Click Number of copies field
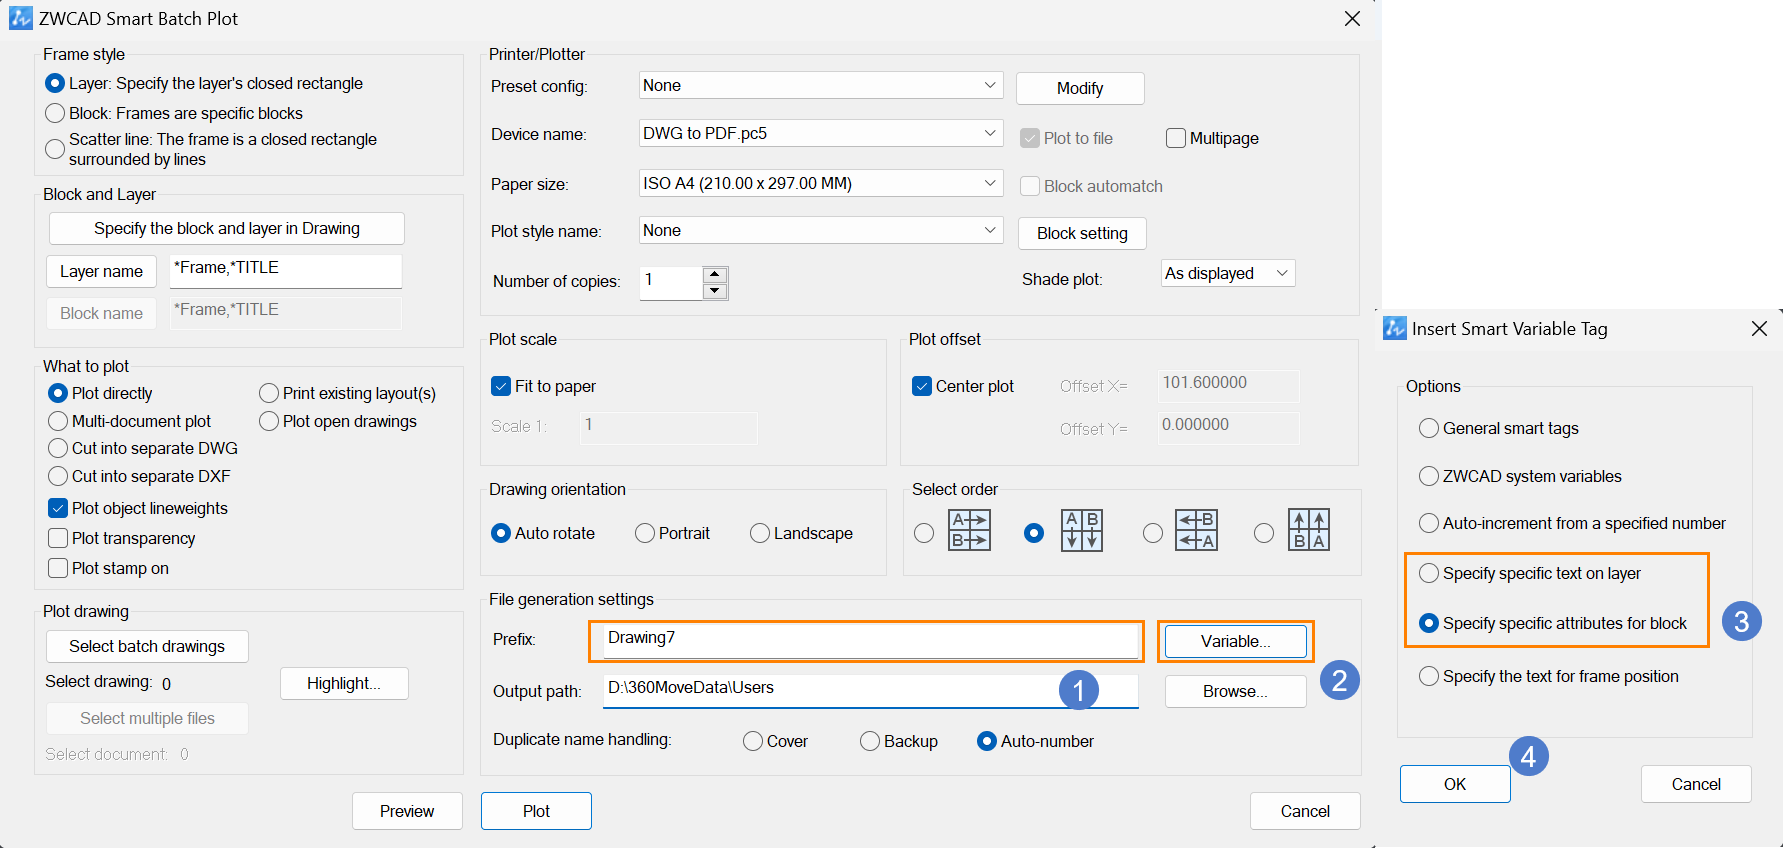The image size is (1783, 848). 671,282
